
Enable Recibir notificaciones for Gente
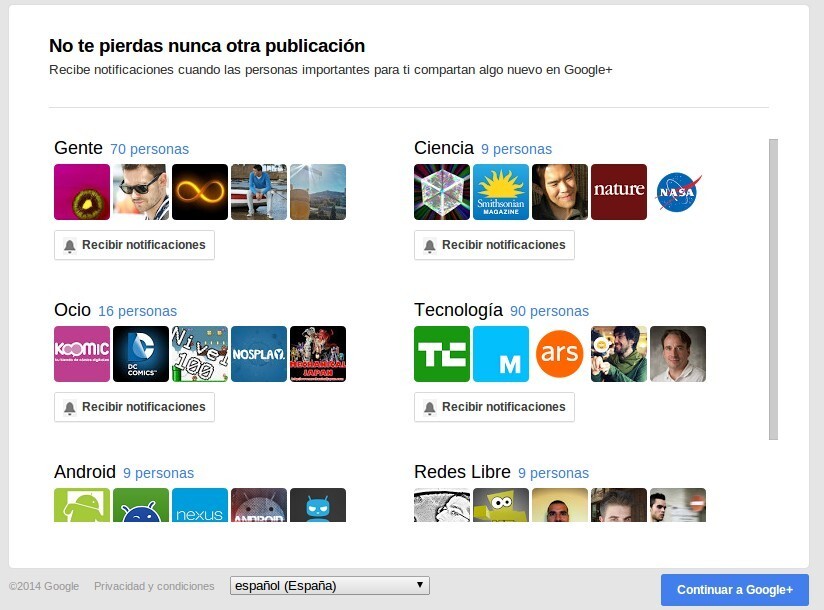[x=134, y=244]
